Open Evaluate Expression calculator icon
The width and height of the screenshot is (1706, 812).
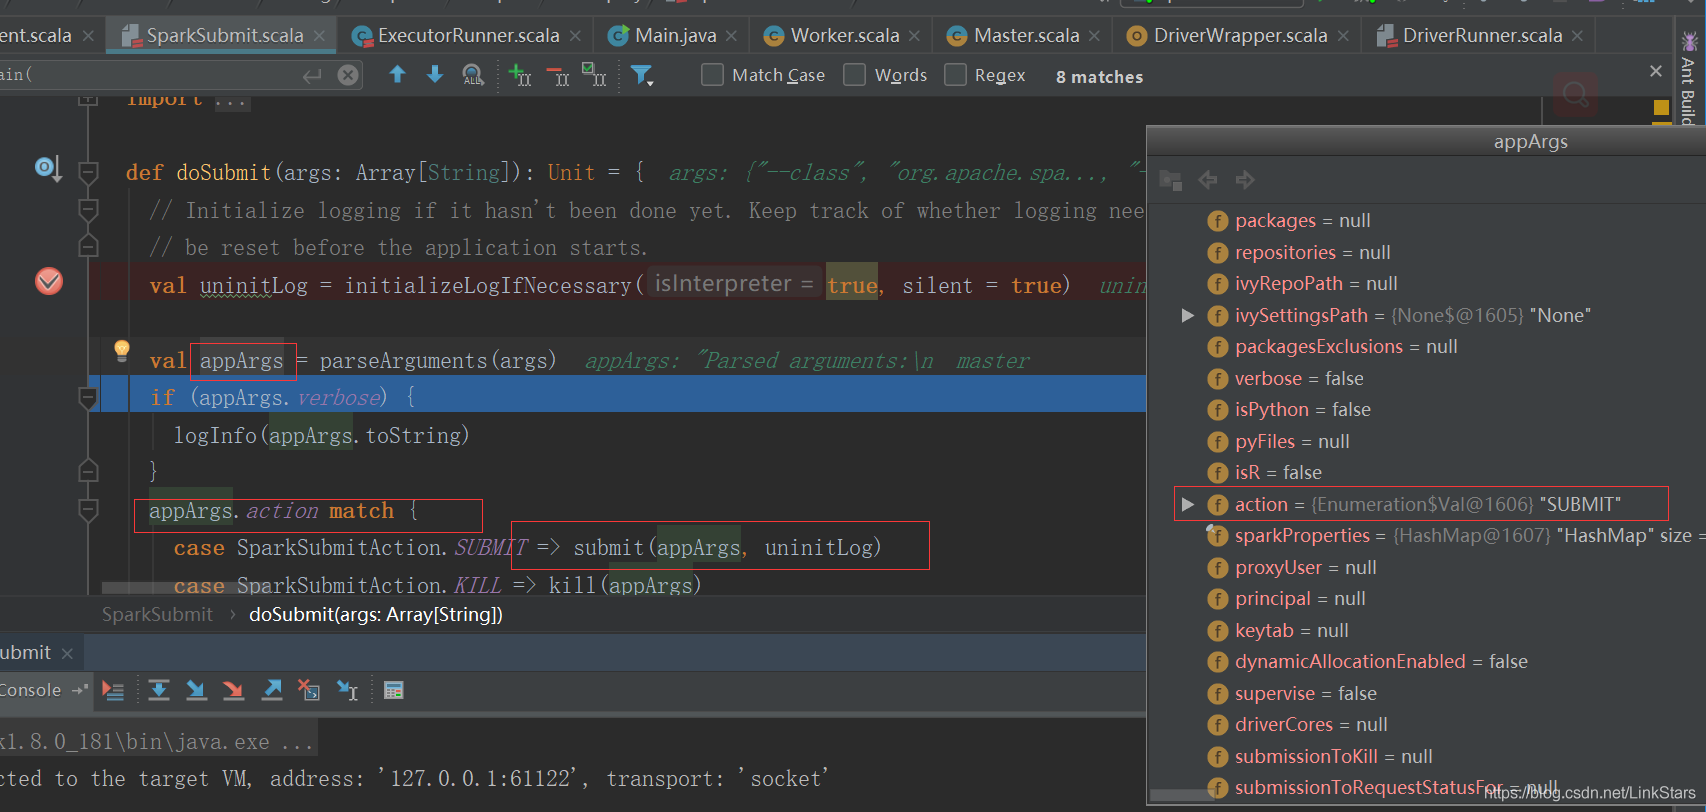tap(394, 690)
